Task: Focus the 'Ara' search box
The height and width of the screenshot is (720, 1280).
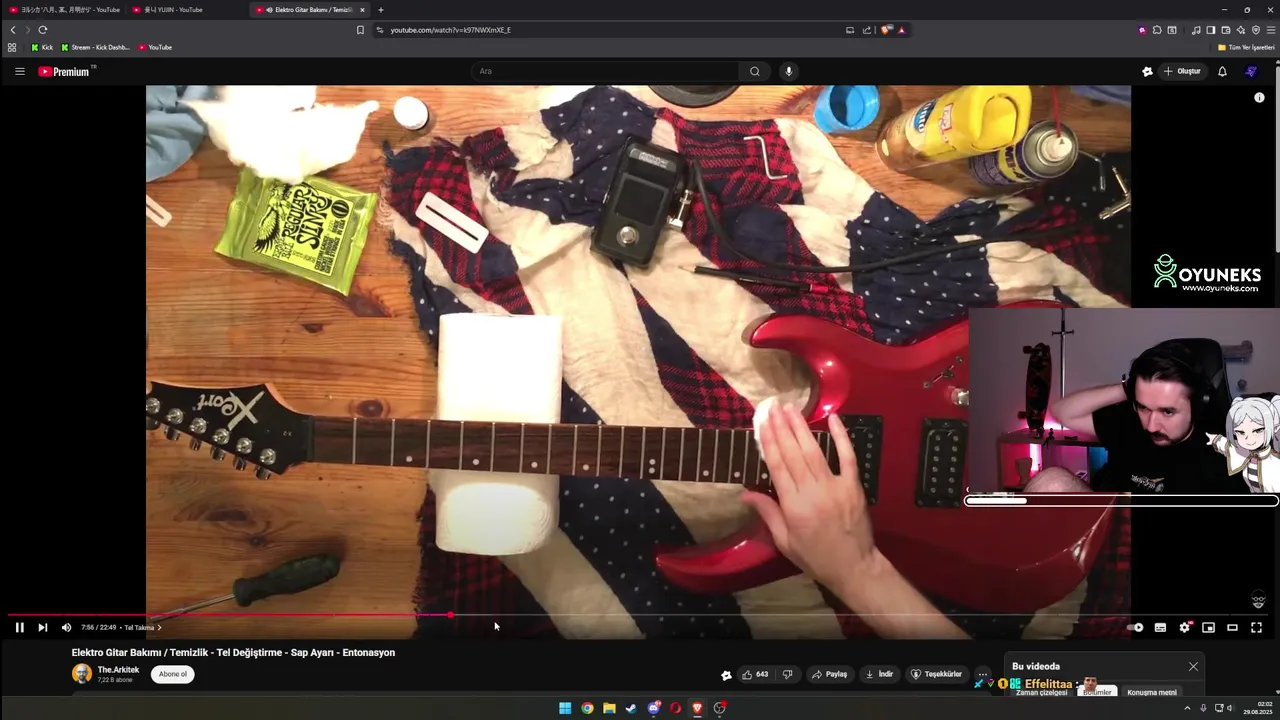Action: pyautogui.click(x=605, y=71)
